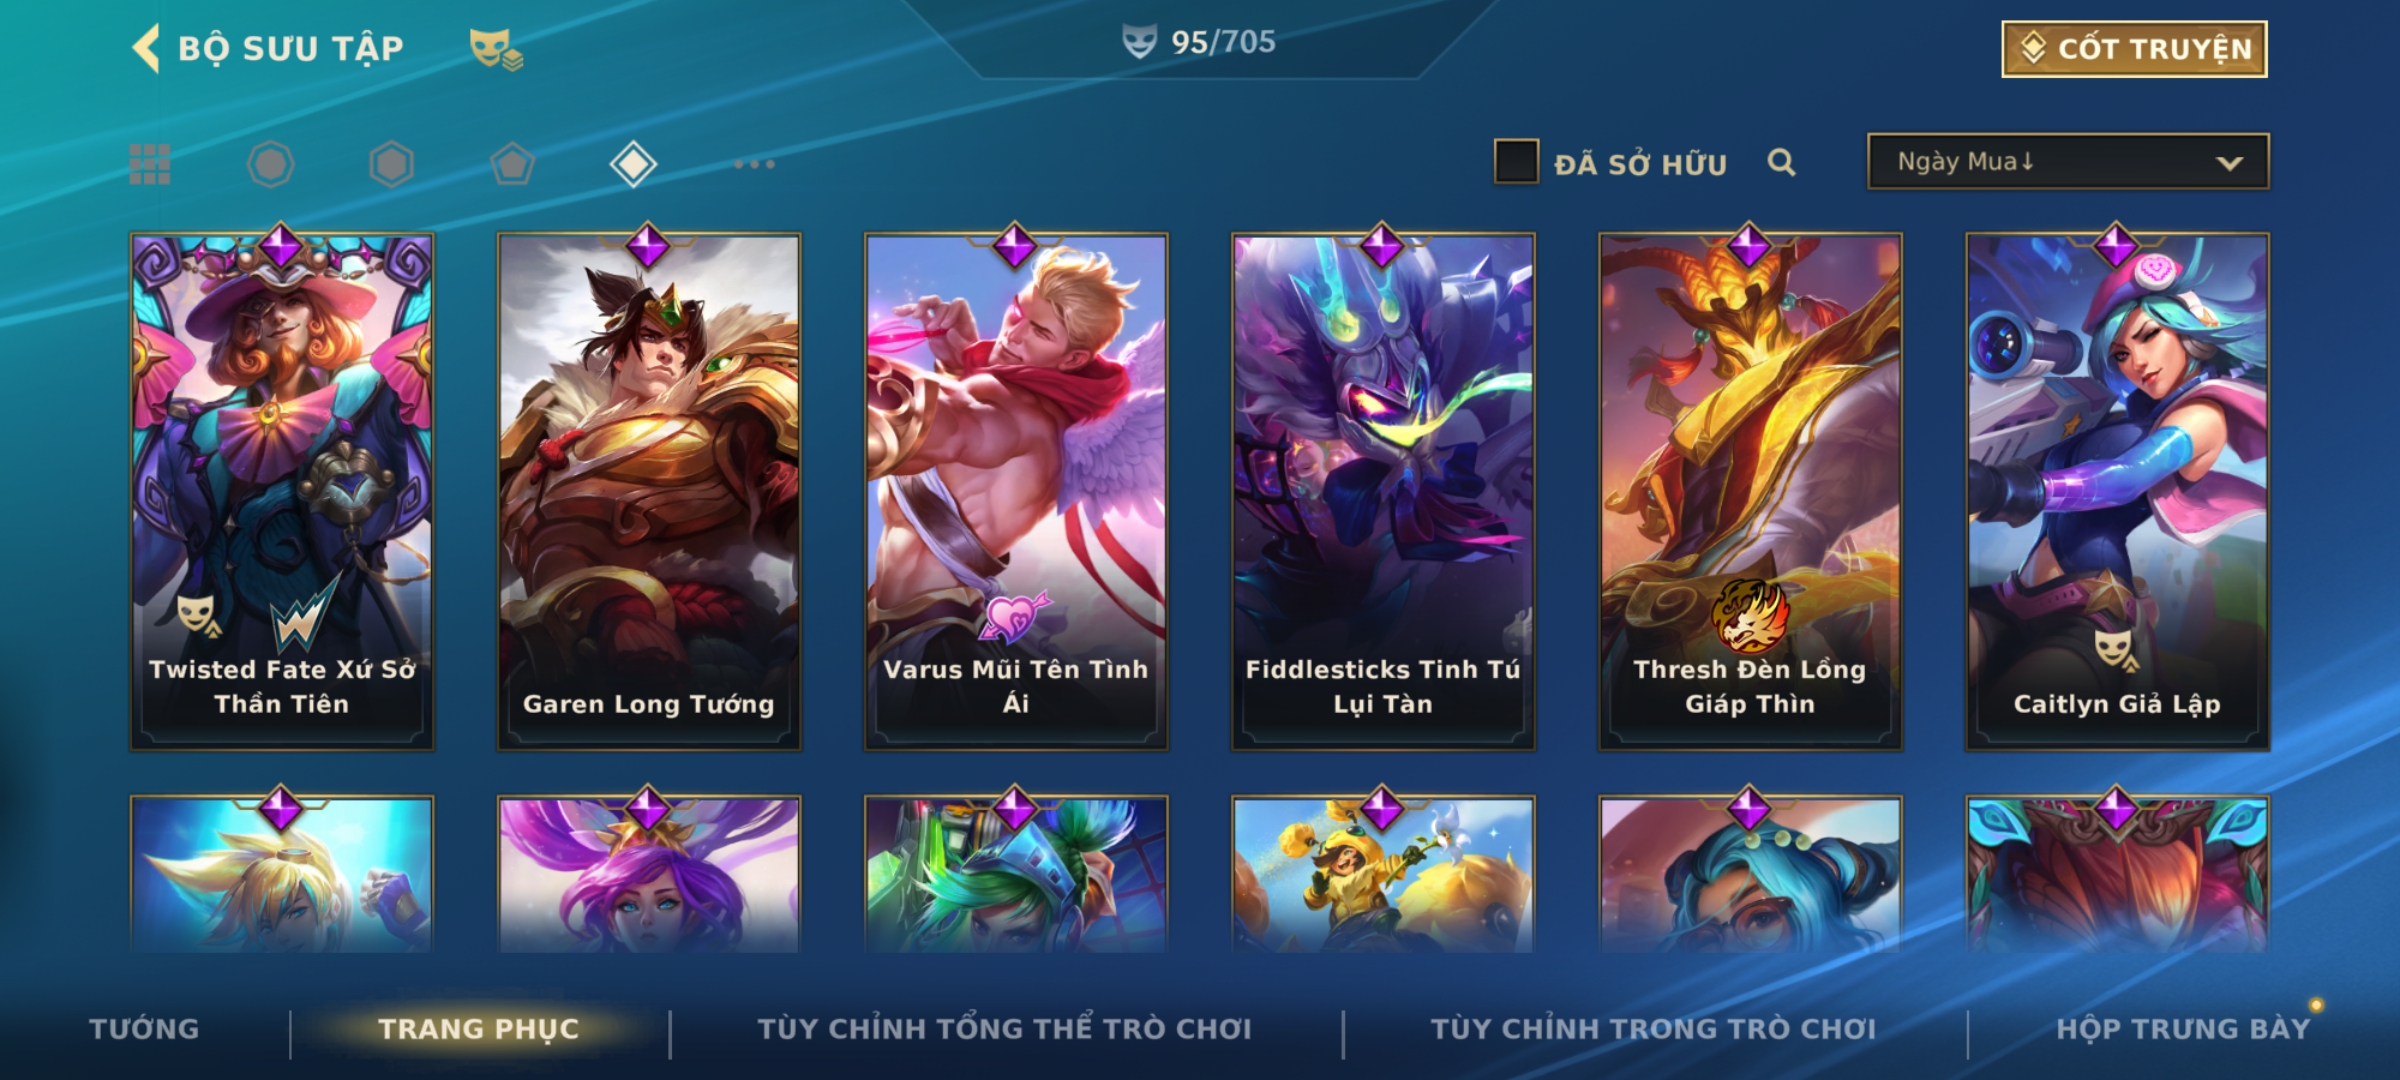Select the Caitlyn Giả Lập skin card
This screenshot has height=1080, width=2400.
point(2117,491)
